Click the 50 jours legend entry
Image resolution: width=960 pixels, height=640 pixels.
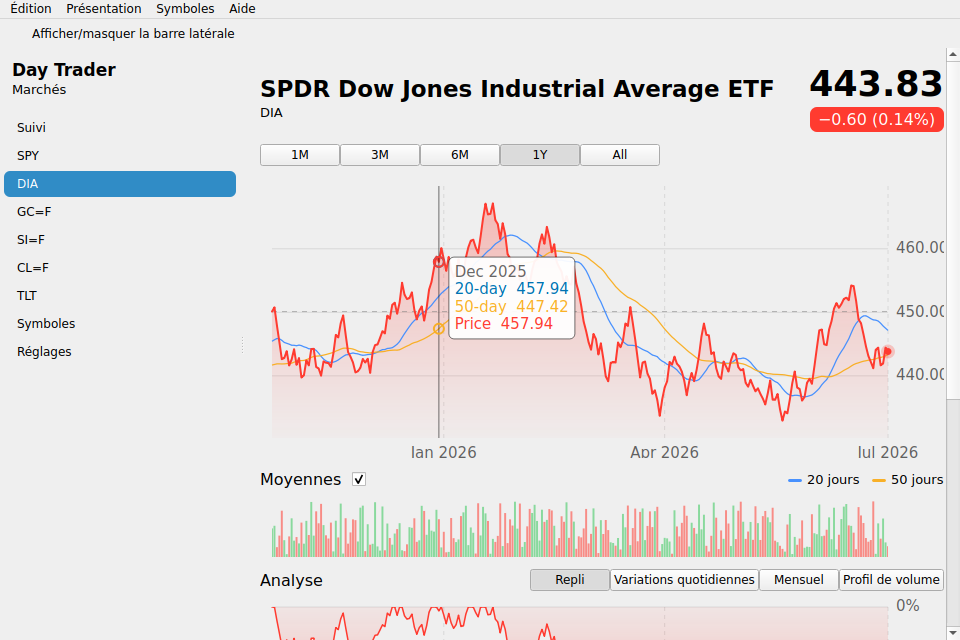(907, 480)
